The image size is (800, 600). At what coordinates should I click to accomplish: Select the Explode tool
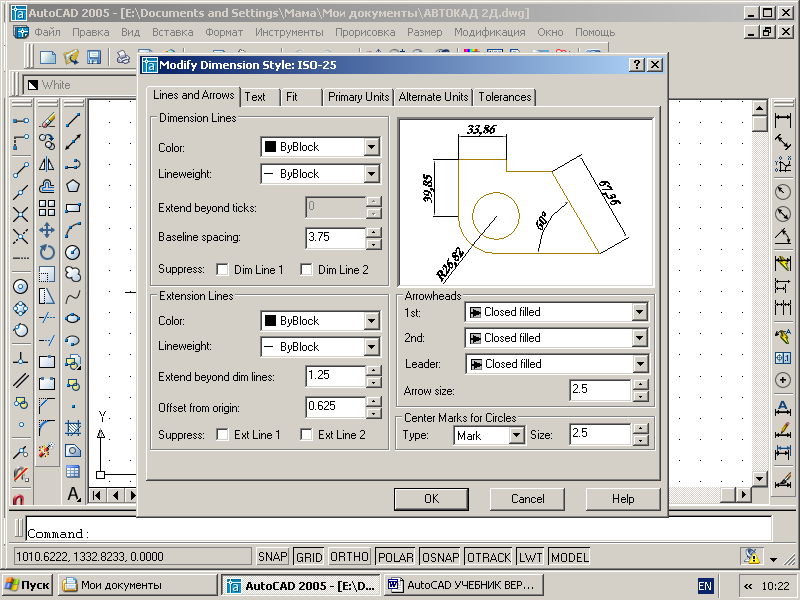click(x=47, y=450)
